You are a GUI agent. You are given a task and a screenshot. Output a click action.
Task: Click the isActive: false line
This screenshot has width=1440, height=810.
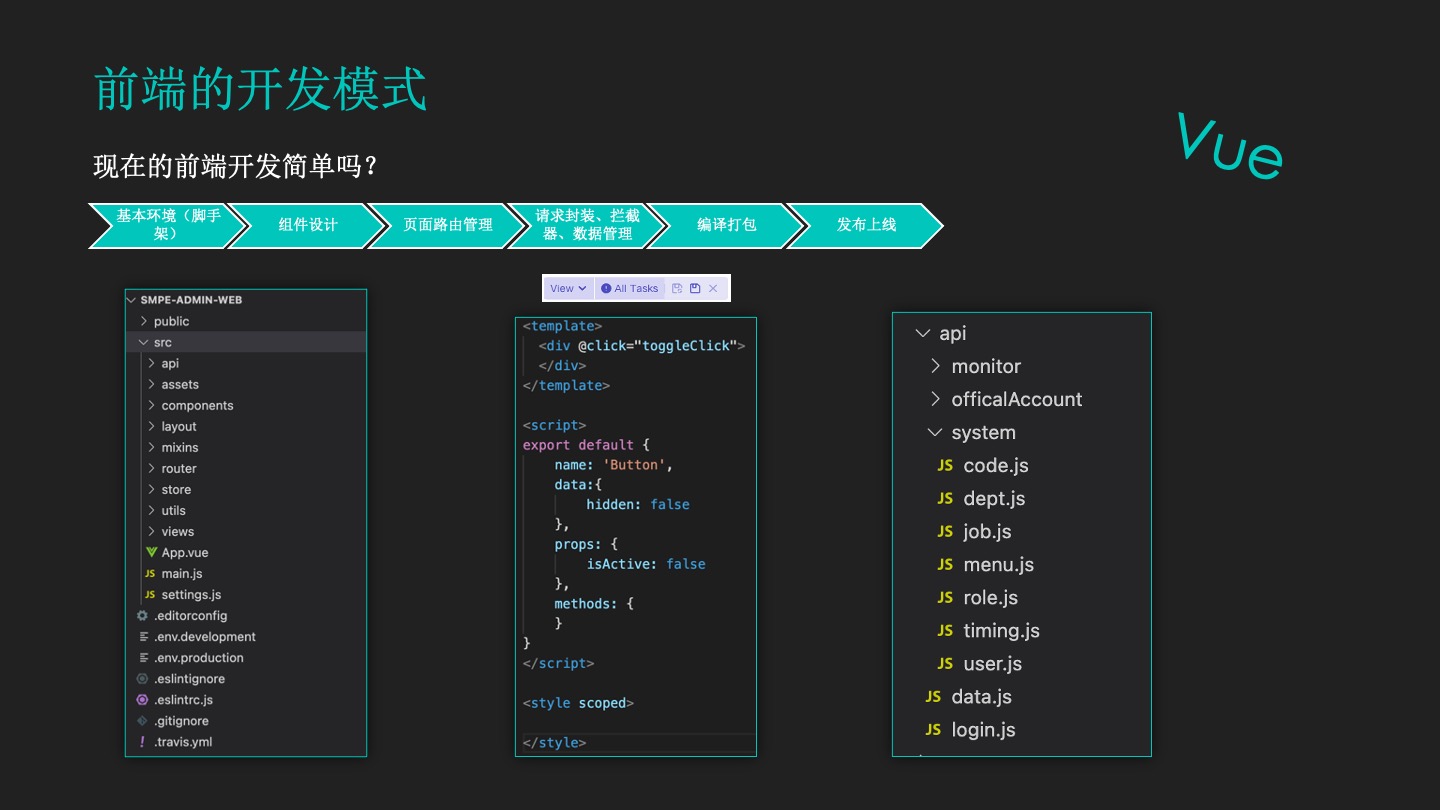tap(646, 564)
